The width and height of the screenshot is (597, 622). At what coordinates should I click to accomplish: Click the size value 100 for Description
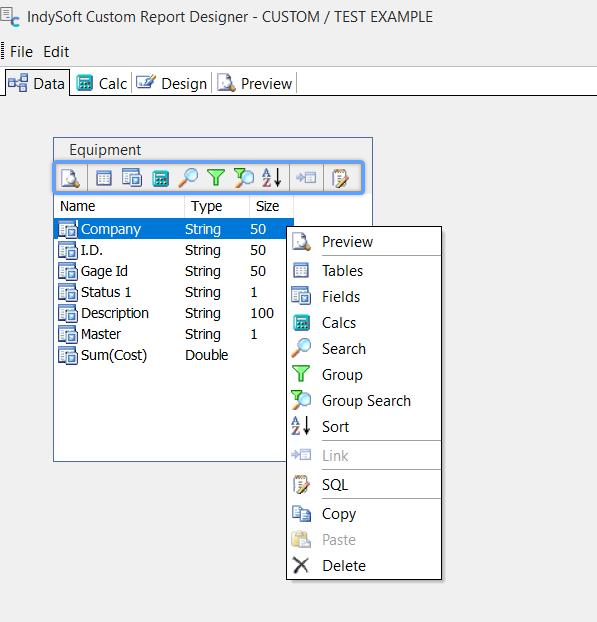point(262,313)
